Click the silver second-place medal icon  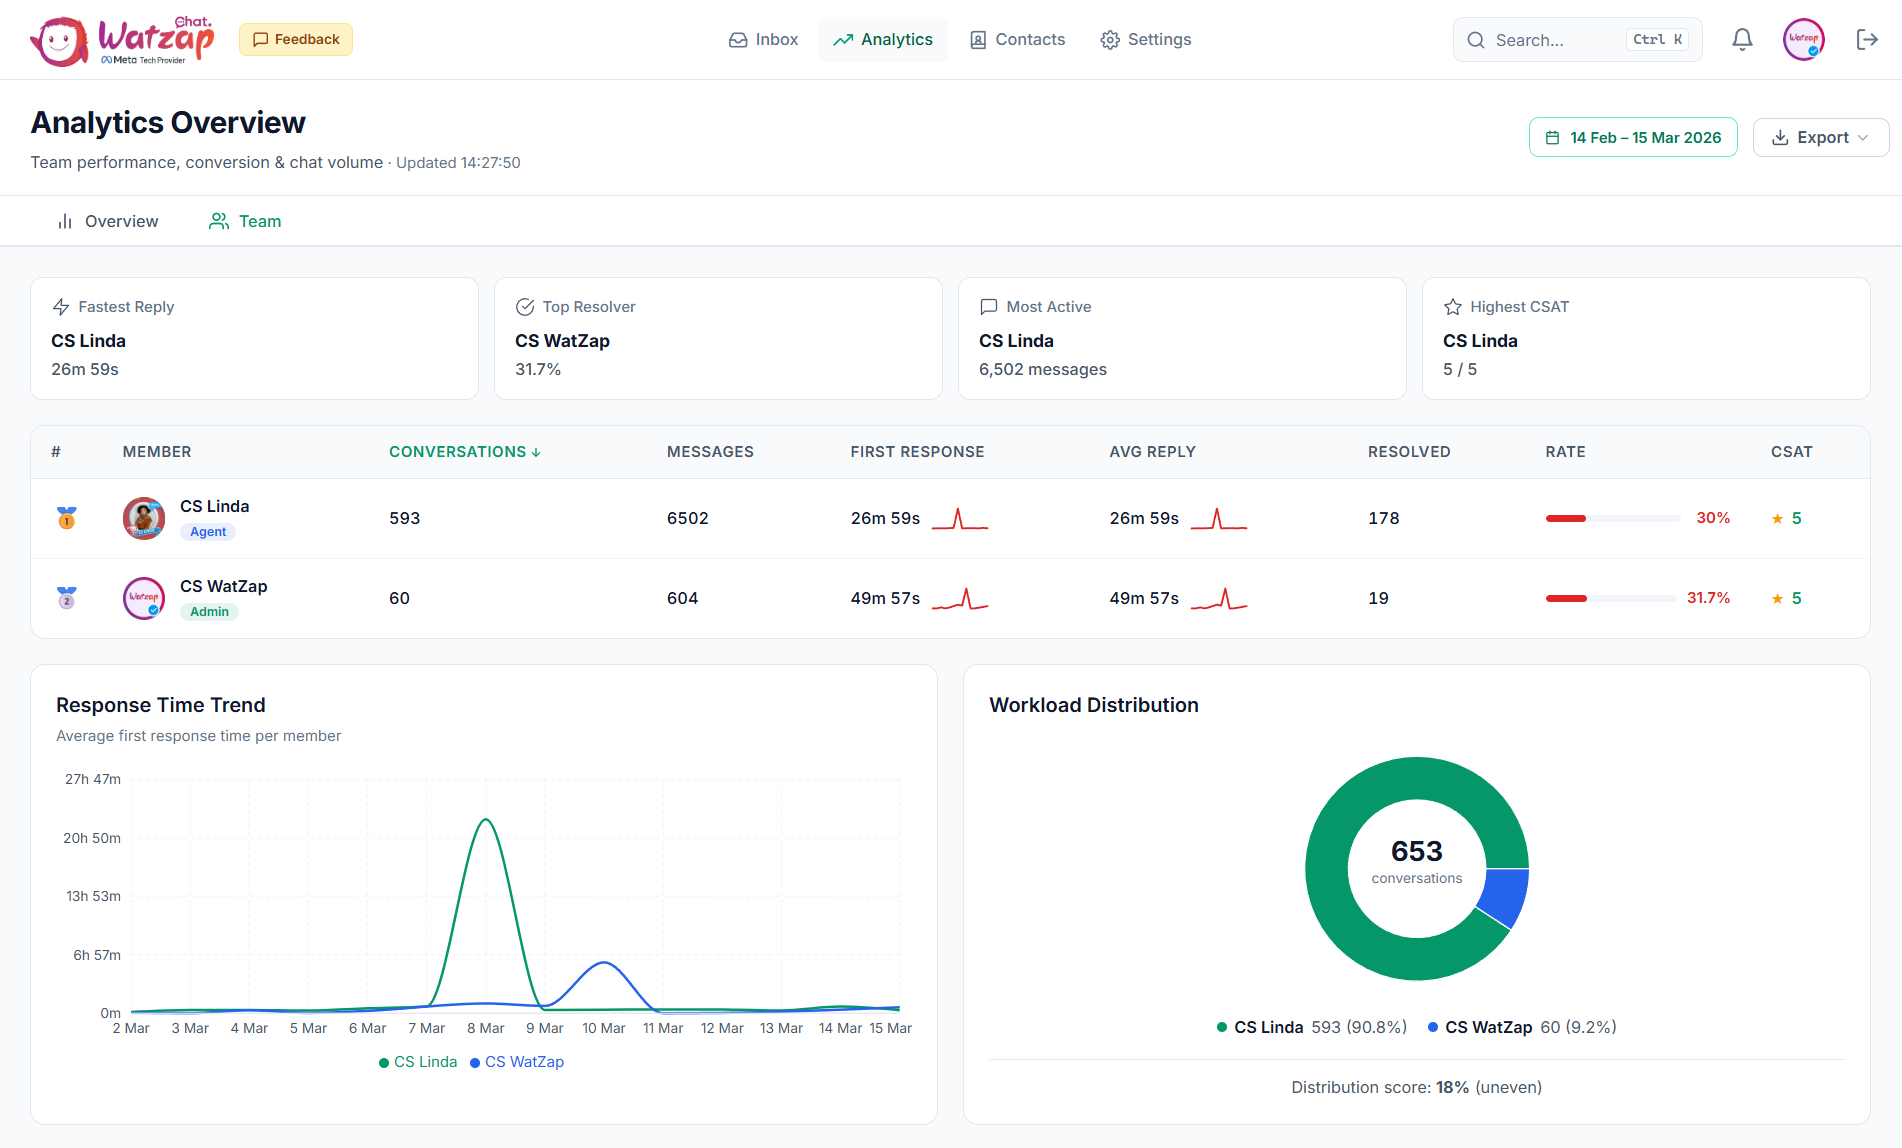pyautogui.click(x=67, y=598)
